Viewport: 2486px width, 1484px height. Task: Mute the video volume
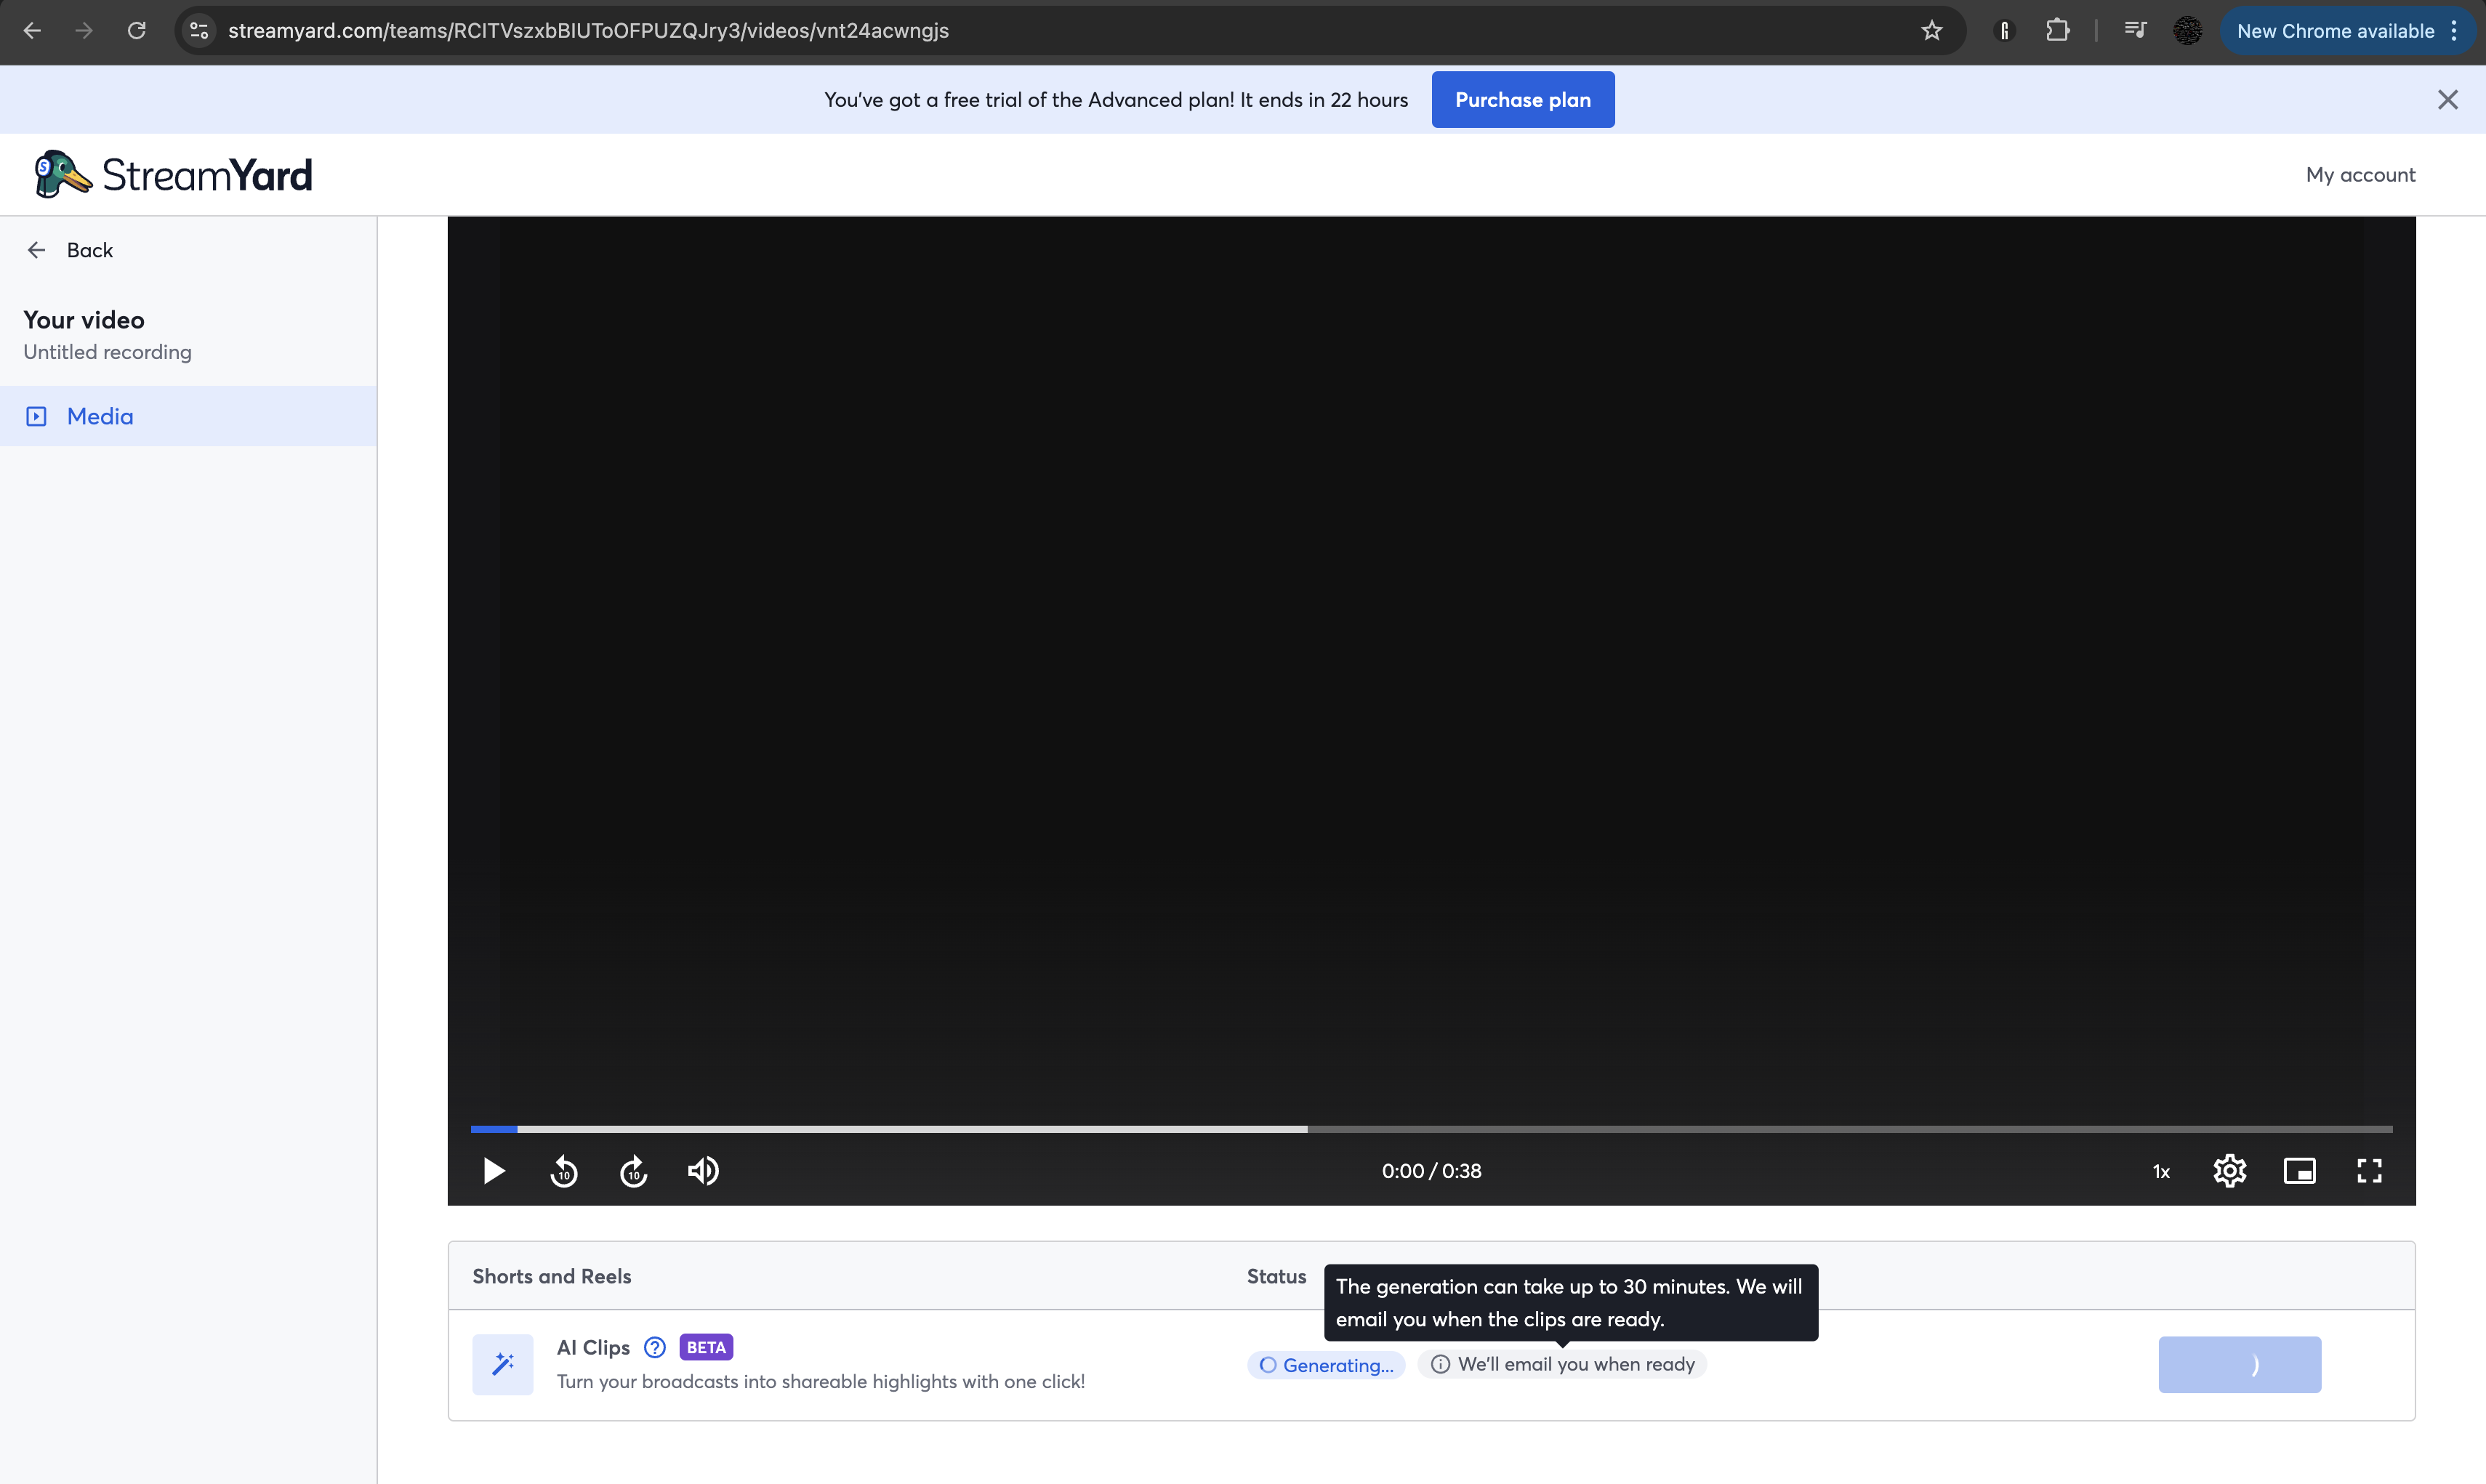pyautogui.click(x=703, y=1171)
